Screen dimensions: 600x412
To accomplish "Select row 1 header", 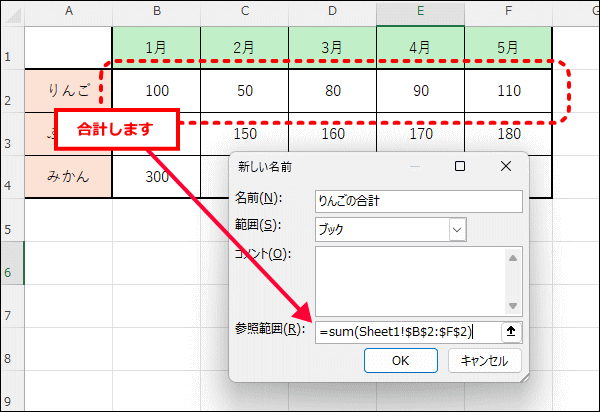I will coord(13,48).
